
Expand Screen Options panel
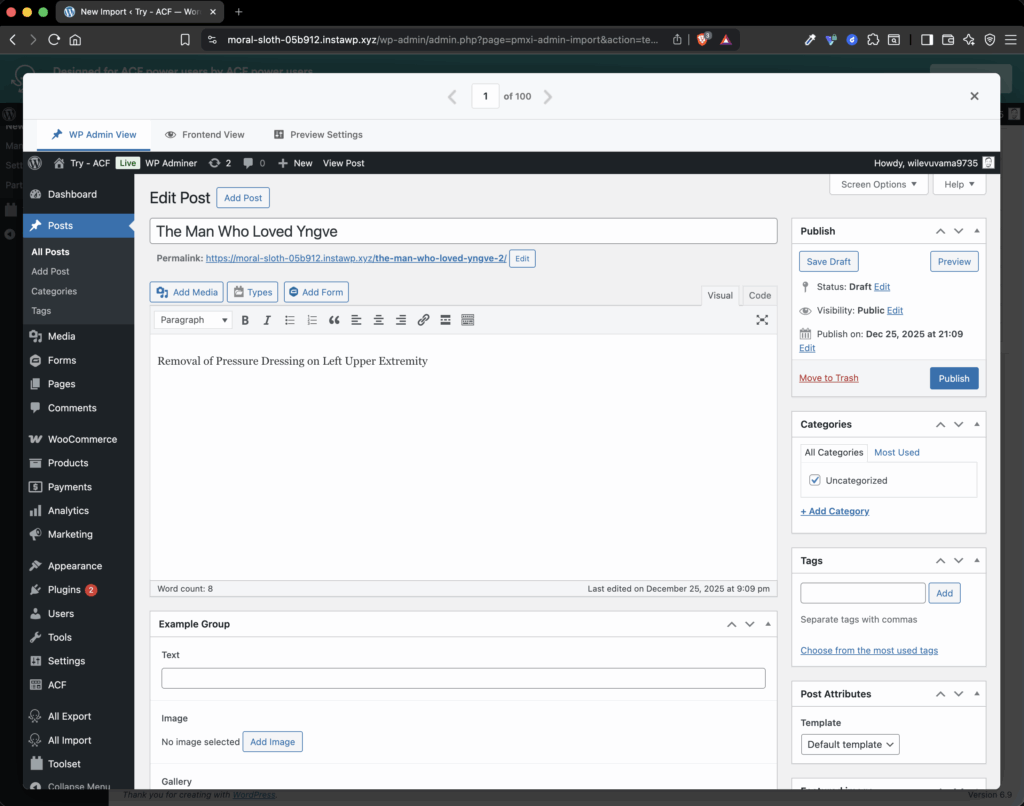click(x=878, y=184)
